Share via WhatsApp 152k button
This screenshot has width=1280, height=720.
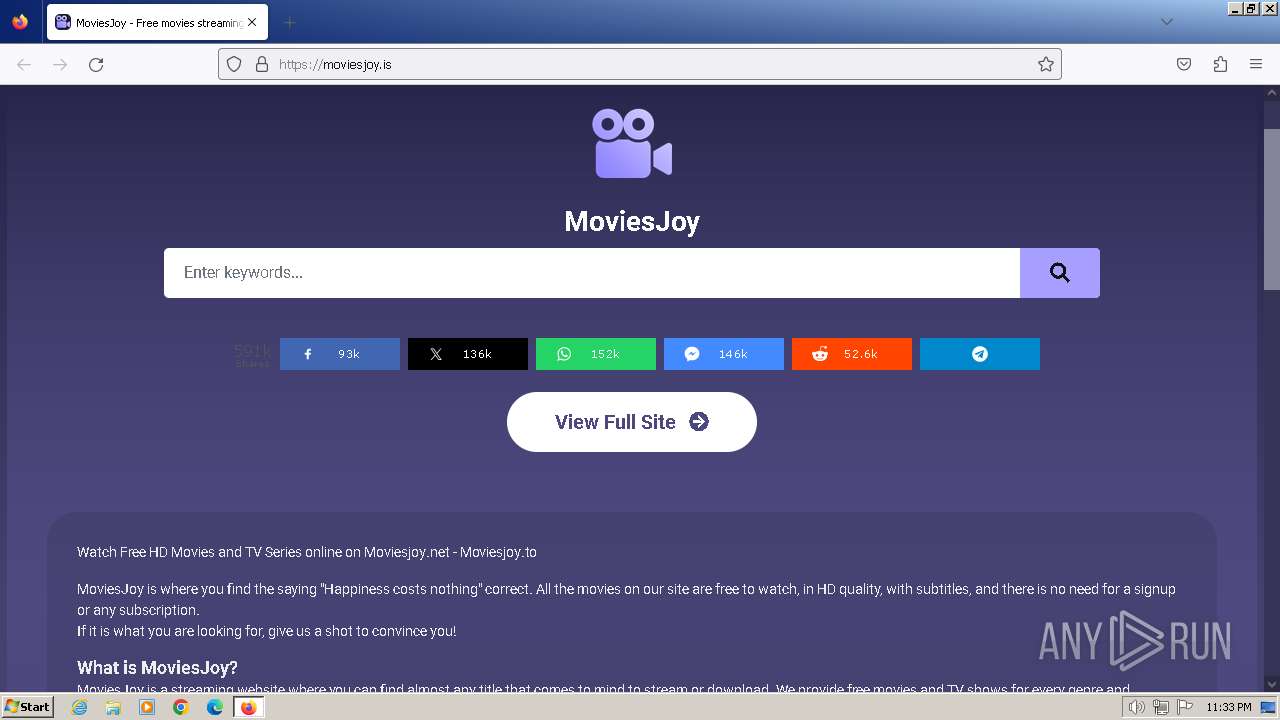(x=596, y=354)
